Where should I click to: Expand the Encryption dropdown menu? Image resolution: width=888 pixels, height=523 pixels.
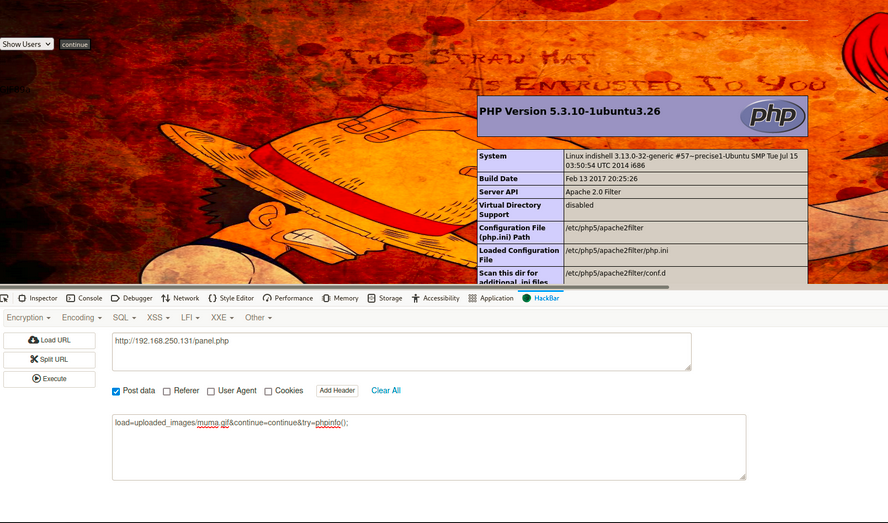28,318
